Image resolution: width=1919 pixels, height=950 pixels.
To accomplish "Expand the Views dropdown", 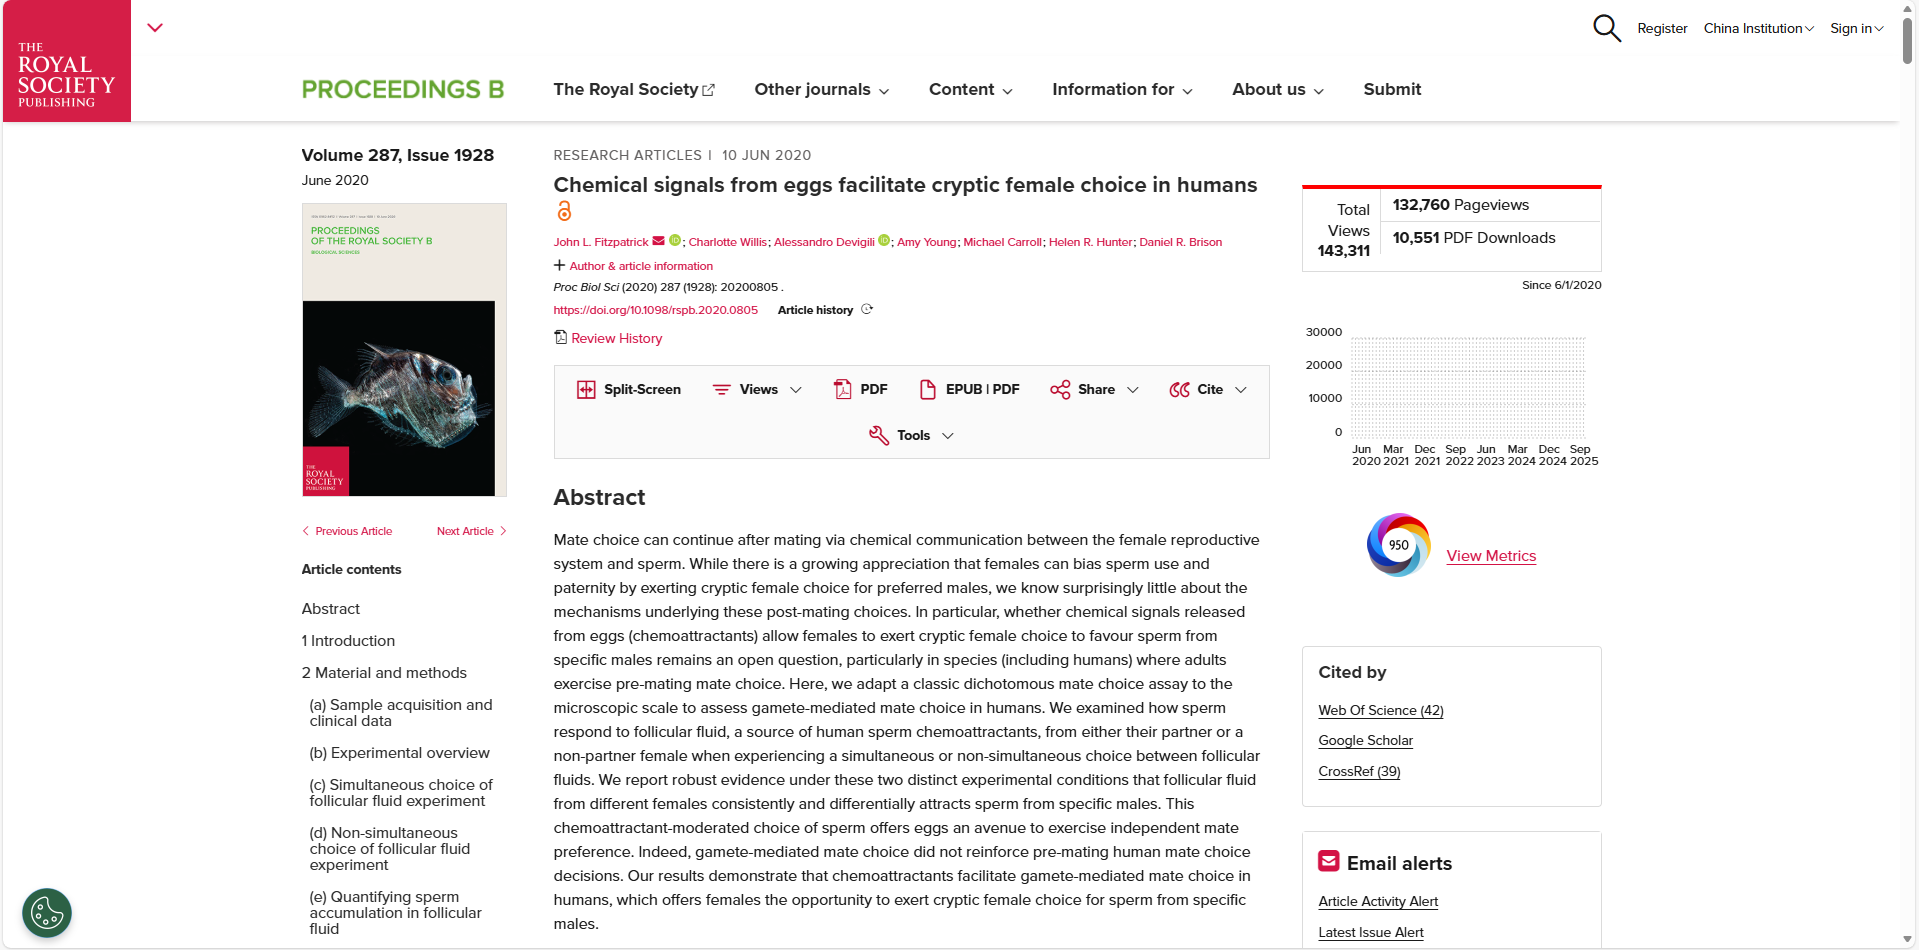I will pos(757,389).
